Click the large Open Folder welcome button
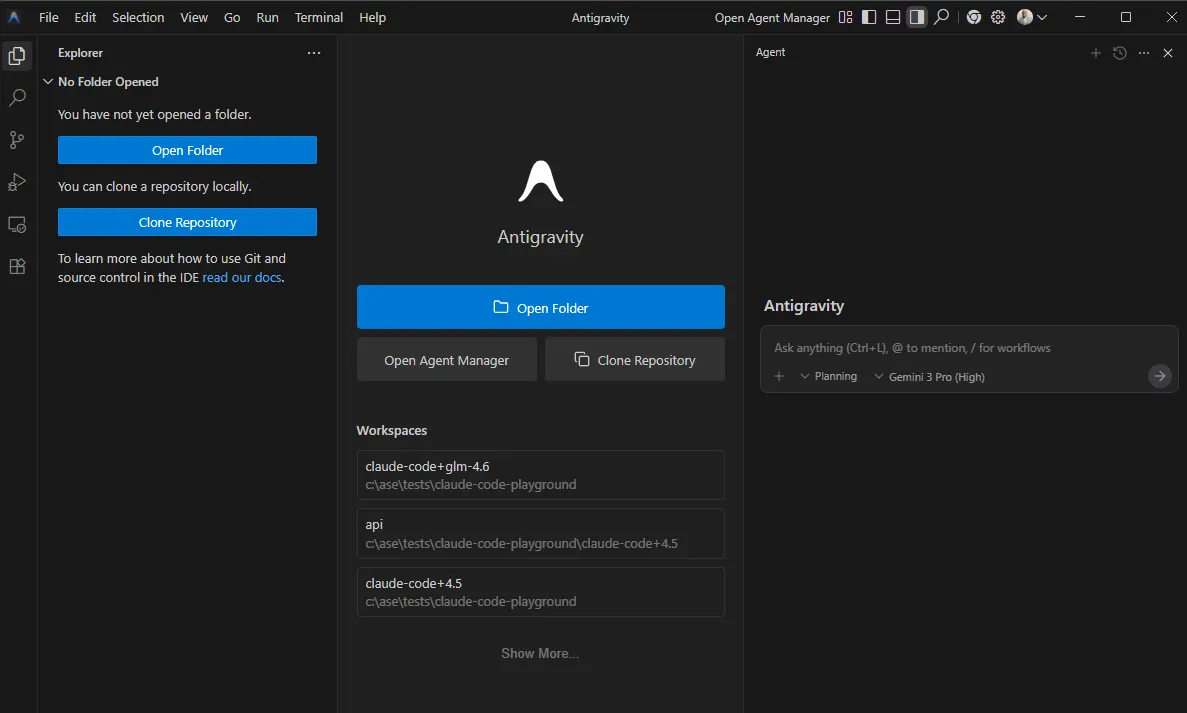Screen dimensions: 1187x713 coord(541,307)
